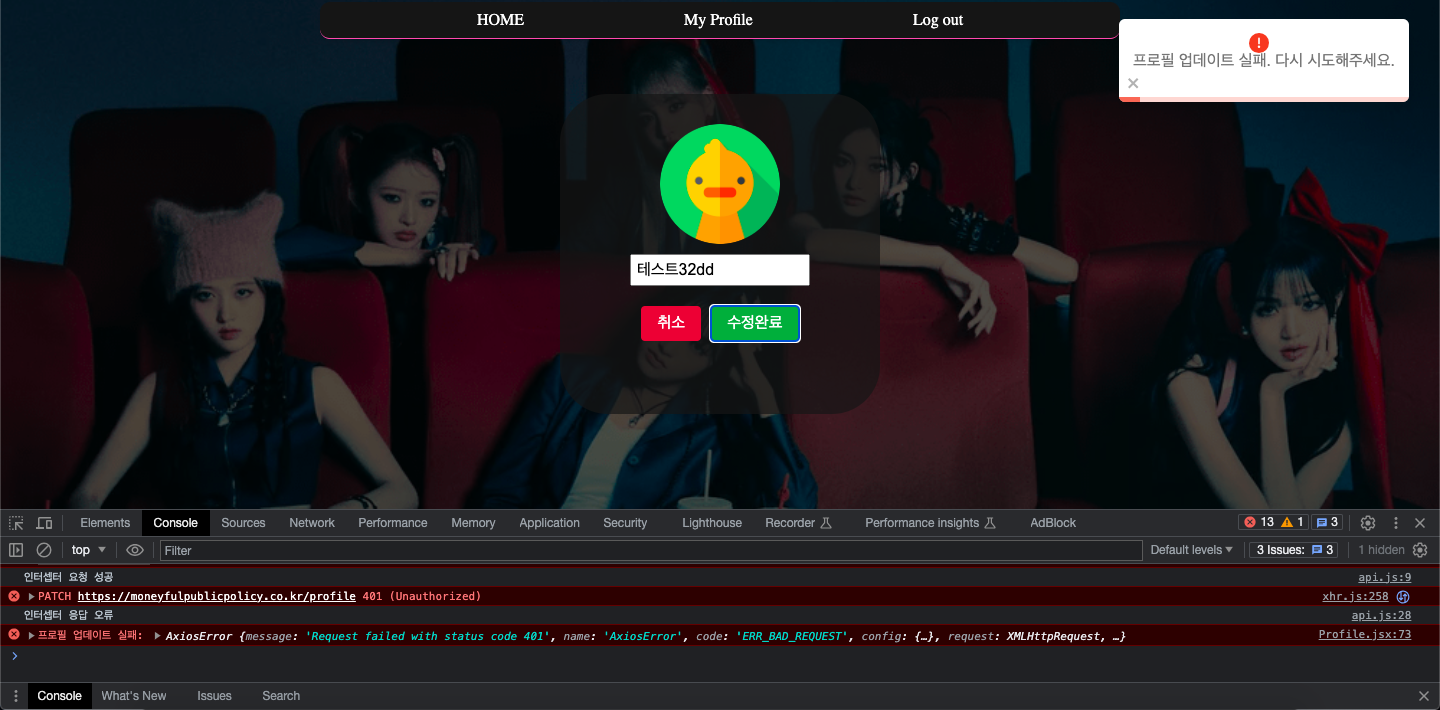Open the Profile.jsx:73 source link
This screenshot has width=1440, height=710.
click(1365, 635)
